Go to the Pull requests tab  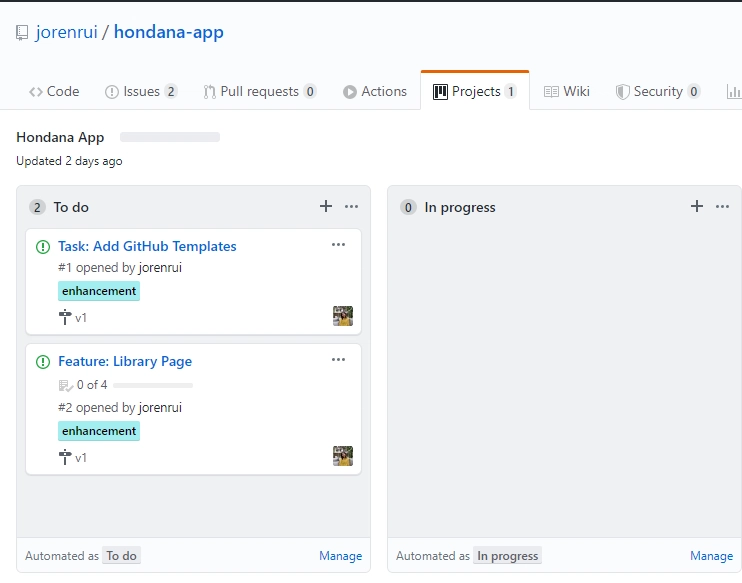(259, 91)
